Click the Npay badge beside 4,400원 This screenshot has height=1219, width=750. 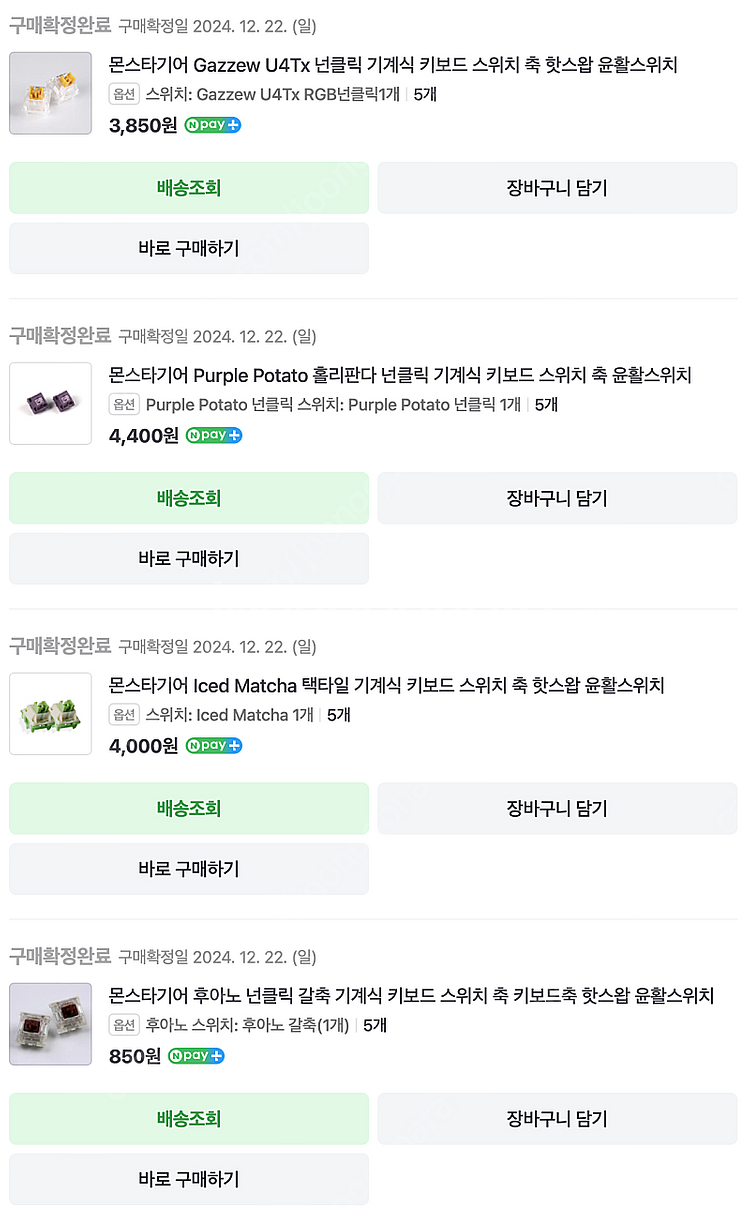tap(214, 435)
